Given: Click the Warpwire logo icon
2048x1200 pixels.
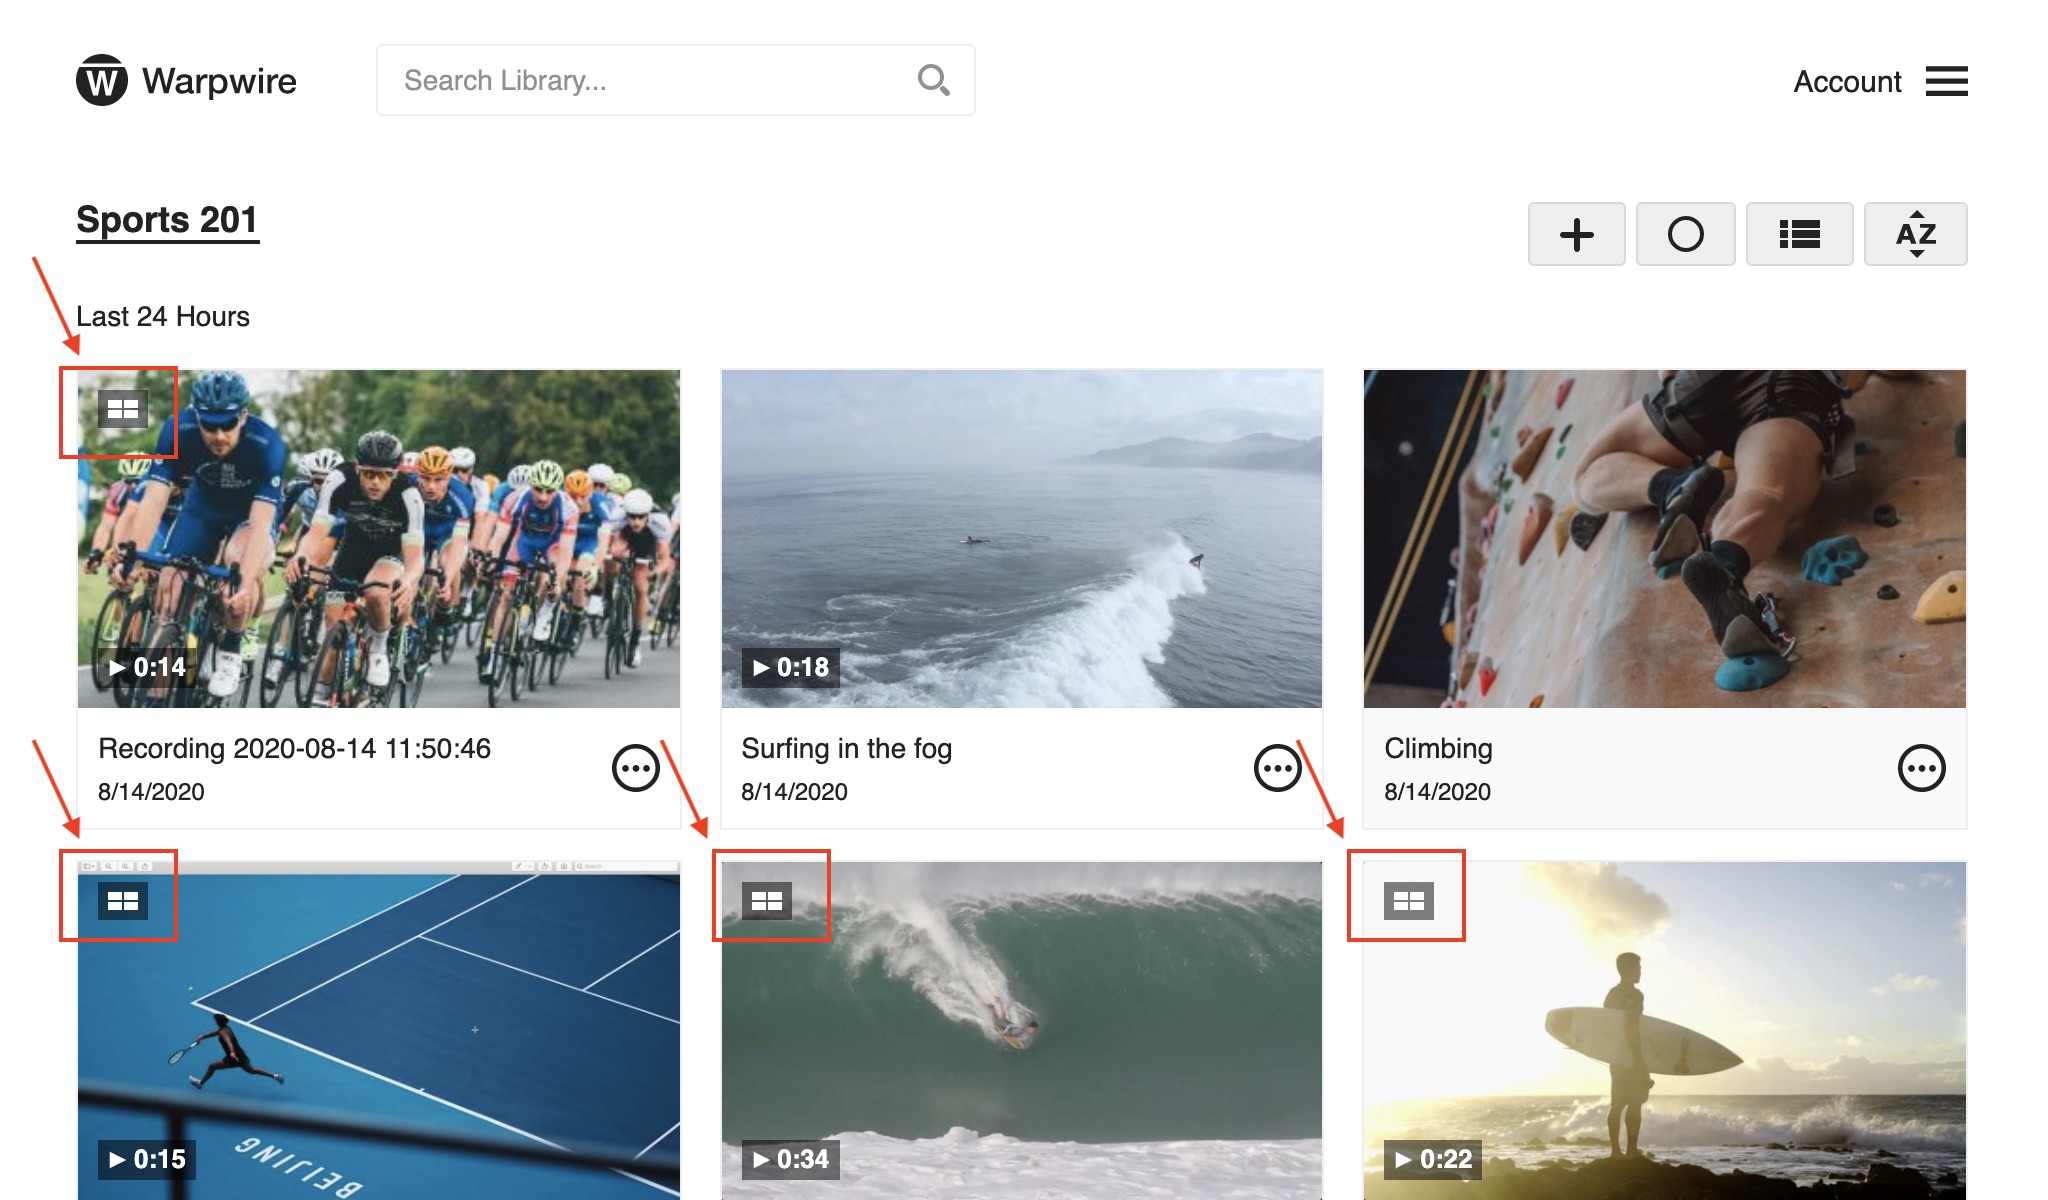Looking at the screenshot, I should 102,80.
